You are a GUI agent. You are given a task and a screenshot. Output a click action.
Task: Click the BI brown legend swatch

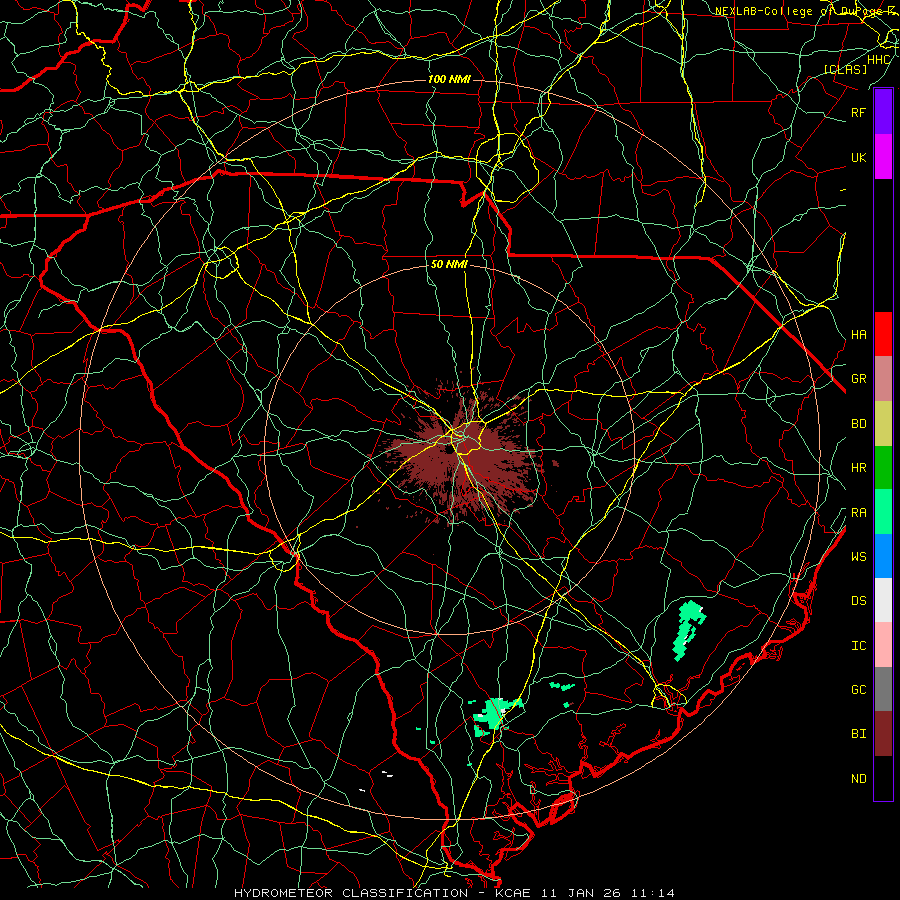click(x=883, y=734)
